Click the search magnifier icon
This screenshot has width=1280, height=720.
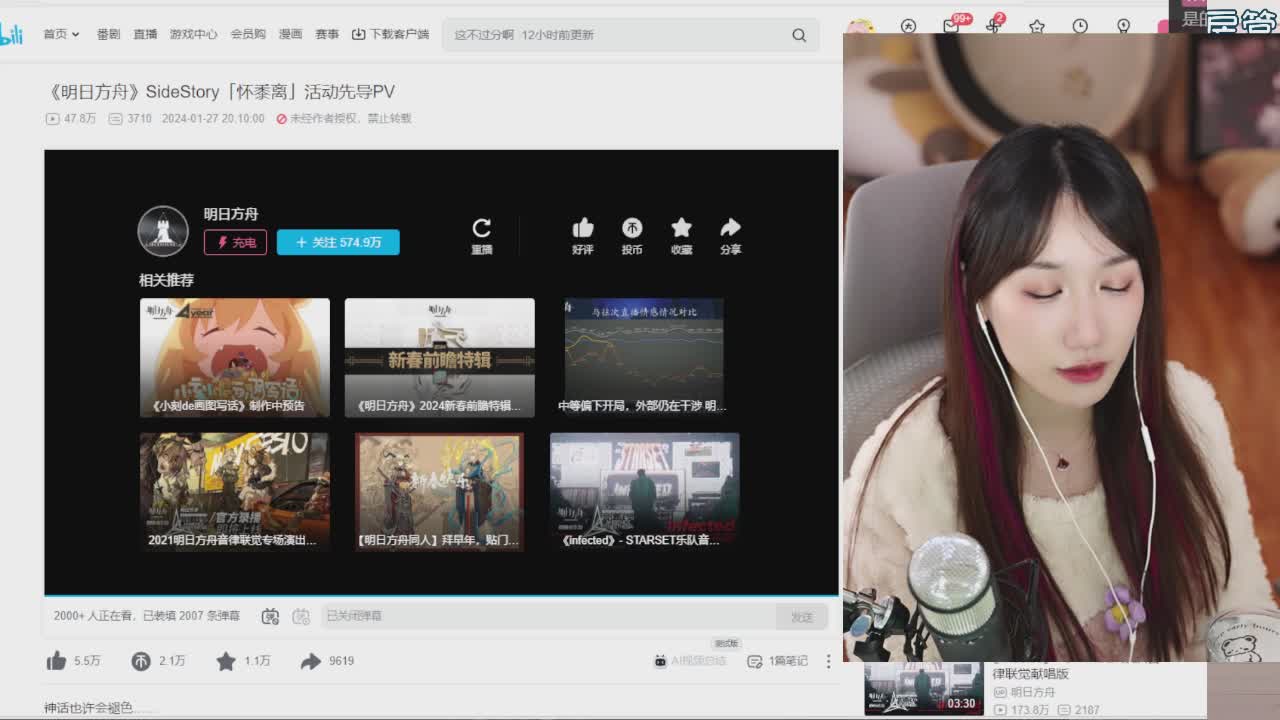(x=799, y=35)
